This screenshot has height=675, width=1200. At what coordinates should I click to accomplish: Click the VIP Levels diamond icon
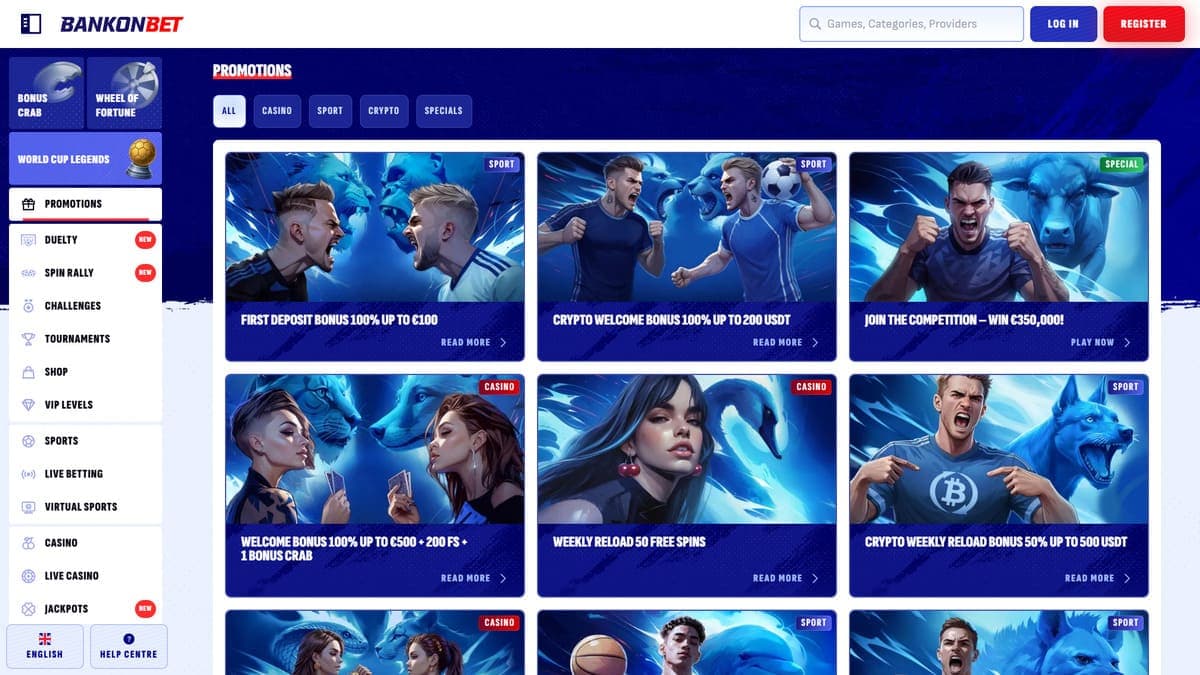tap(28, 405)
